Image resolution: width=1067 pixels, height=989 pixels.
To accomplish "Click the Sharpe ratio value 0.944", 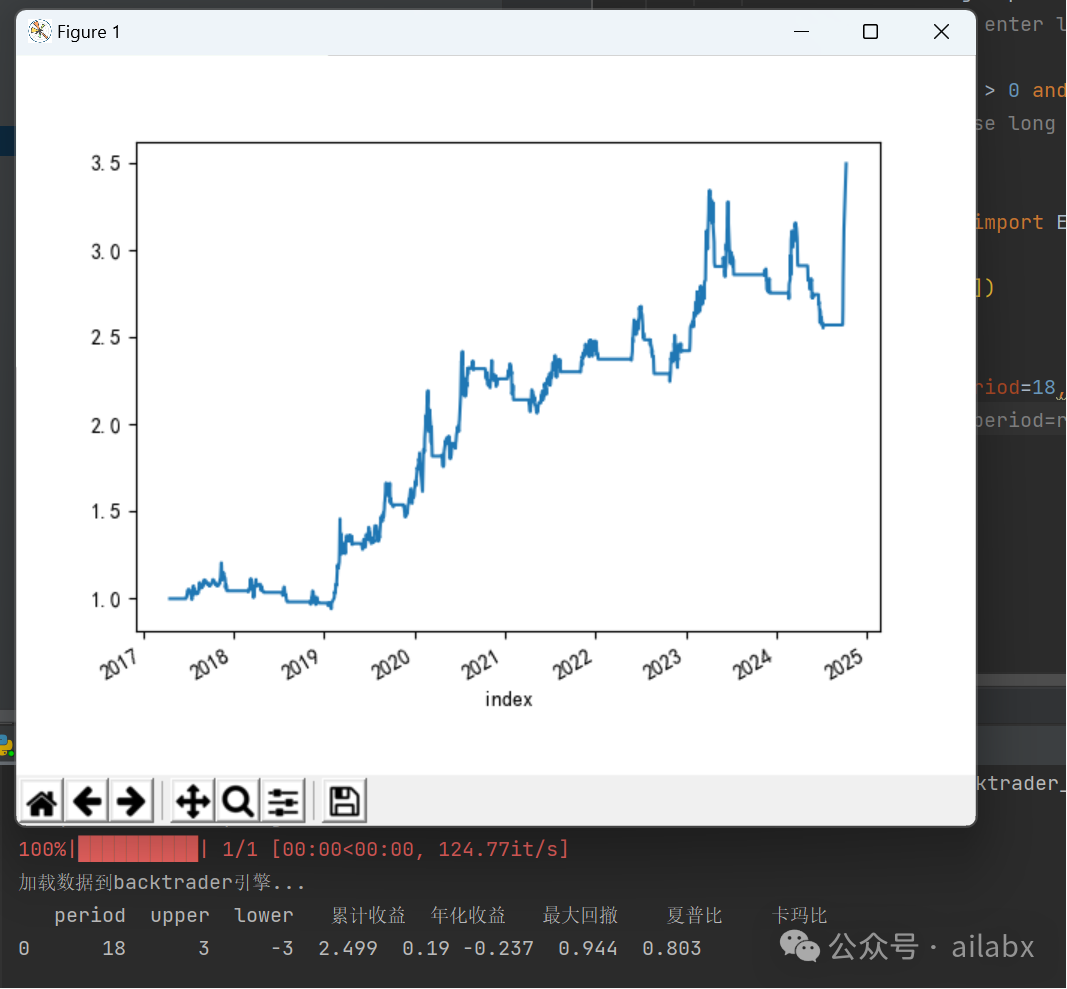I will click(x=588, y=948).
